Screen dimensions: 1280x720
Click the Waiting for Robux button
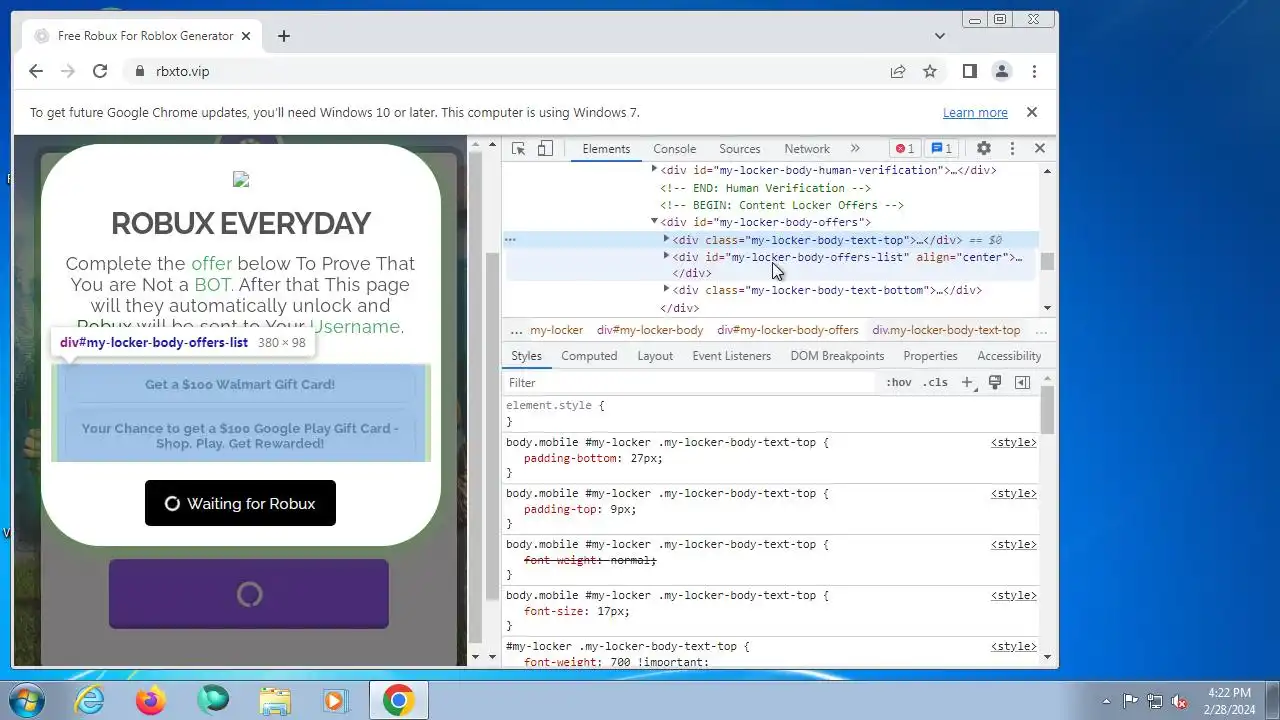click(x=240, y=503)
